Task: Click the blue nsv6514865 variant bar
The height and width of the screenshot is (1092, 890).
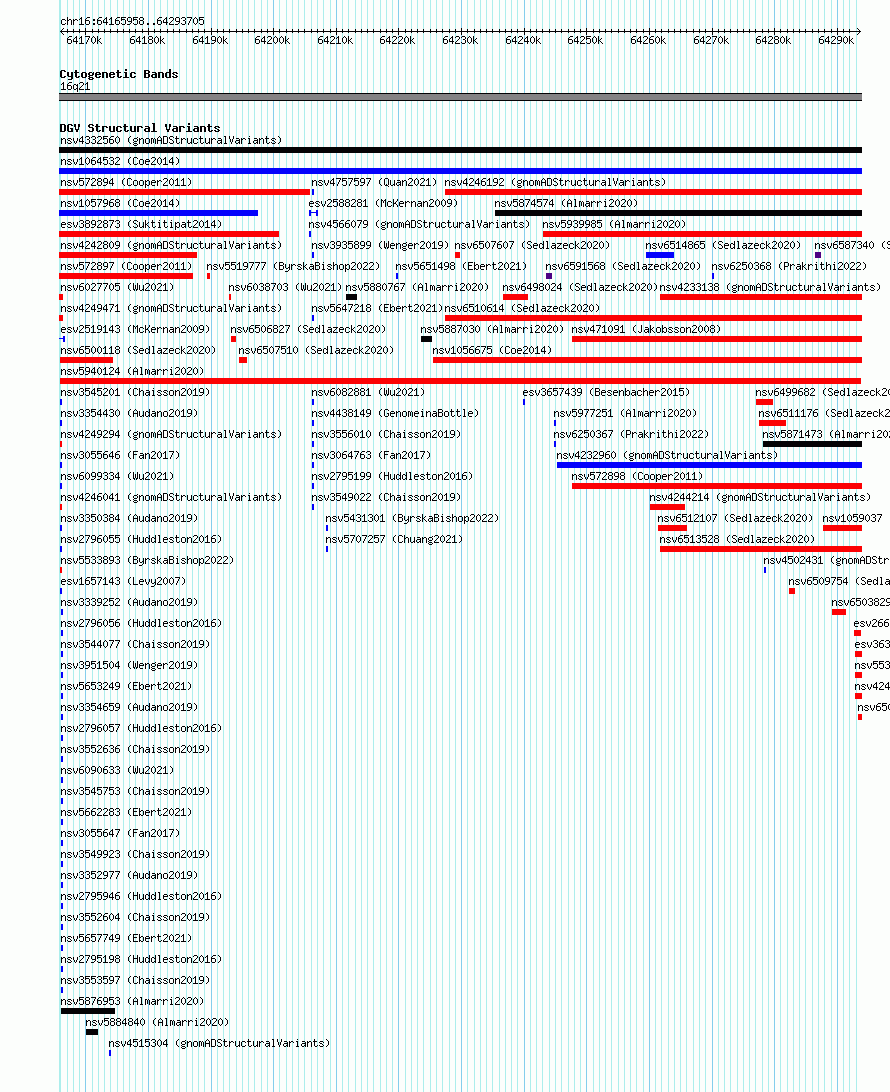Action: 659,255
